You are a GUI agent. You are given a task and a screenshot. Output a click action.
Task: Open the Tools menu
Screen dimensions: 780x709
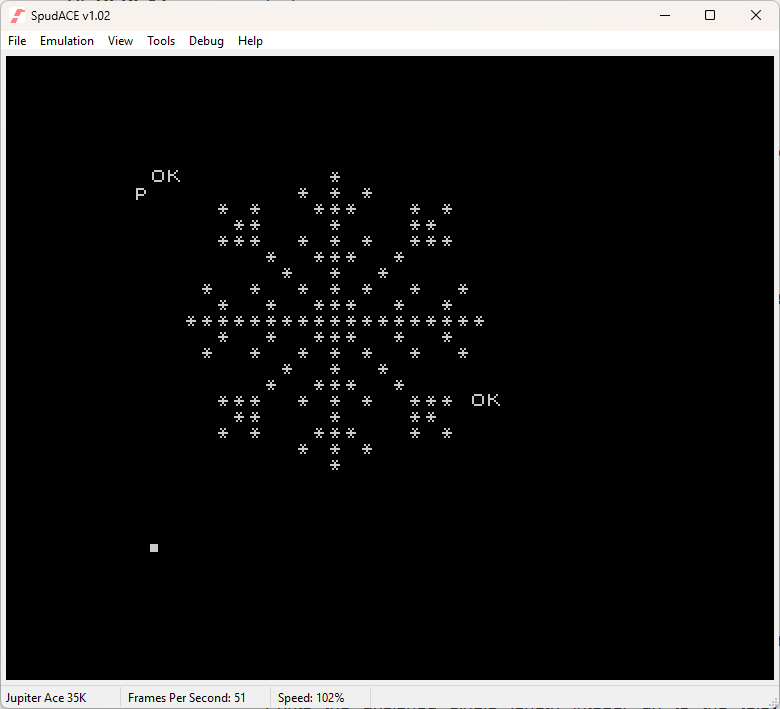(161, 41)
